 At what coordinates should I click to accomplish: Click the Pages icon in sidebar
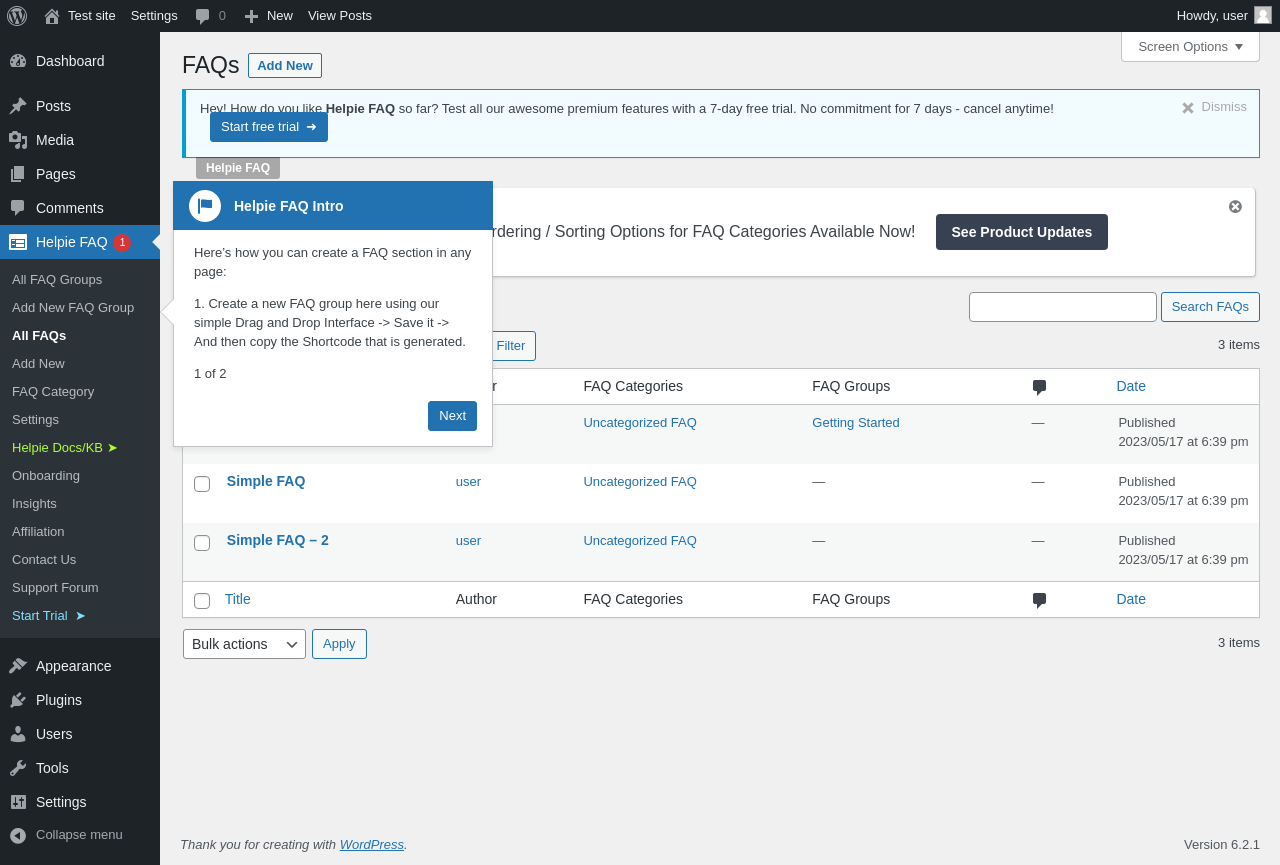(18, 174)
